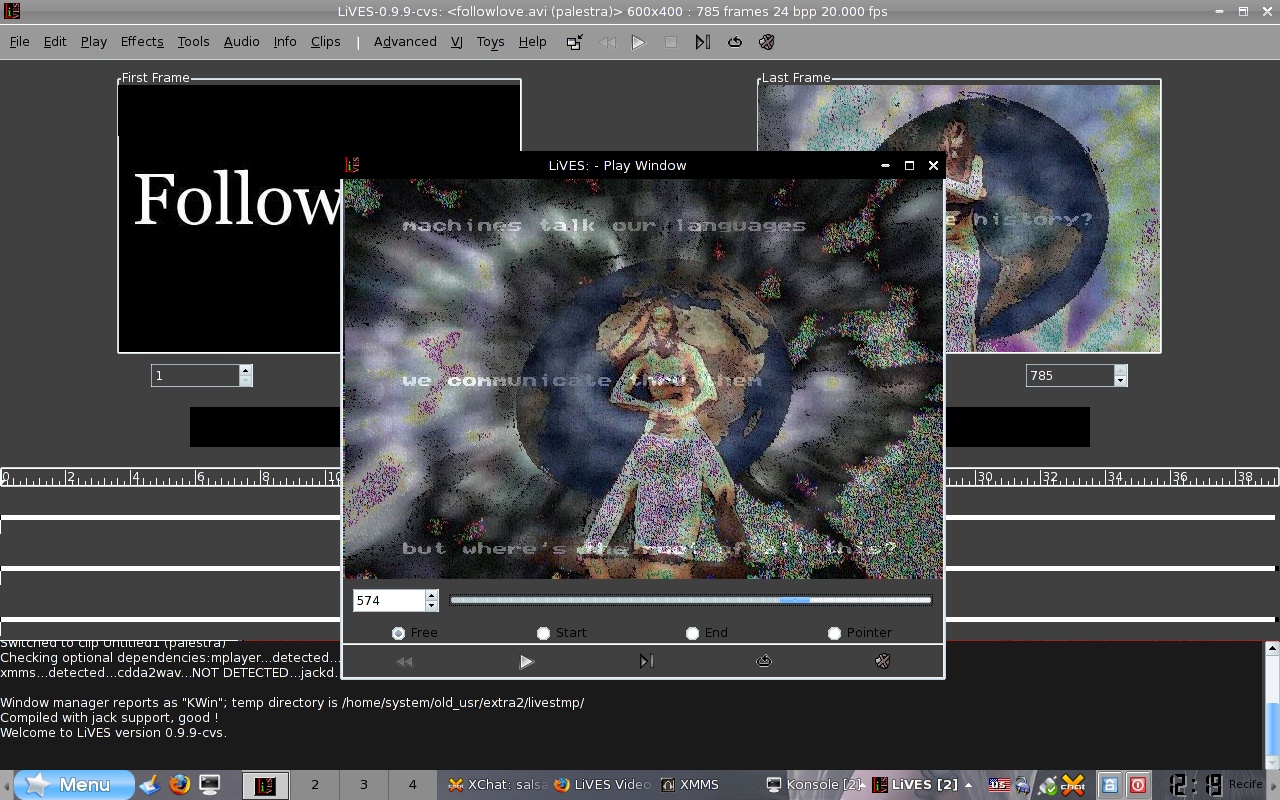Open the Help menu

[532, 42]
